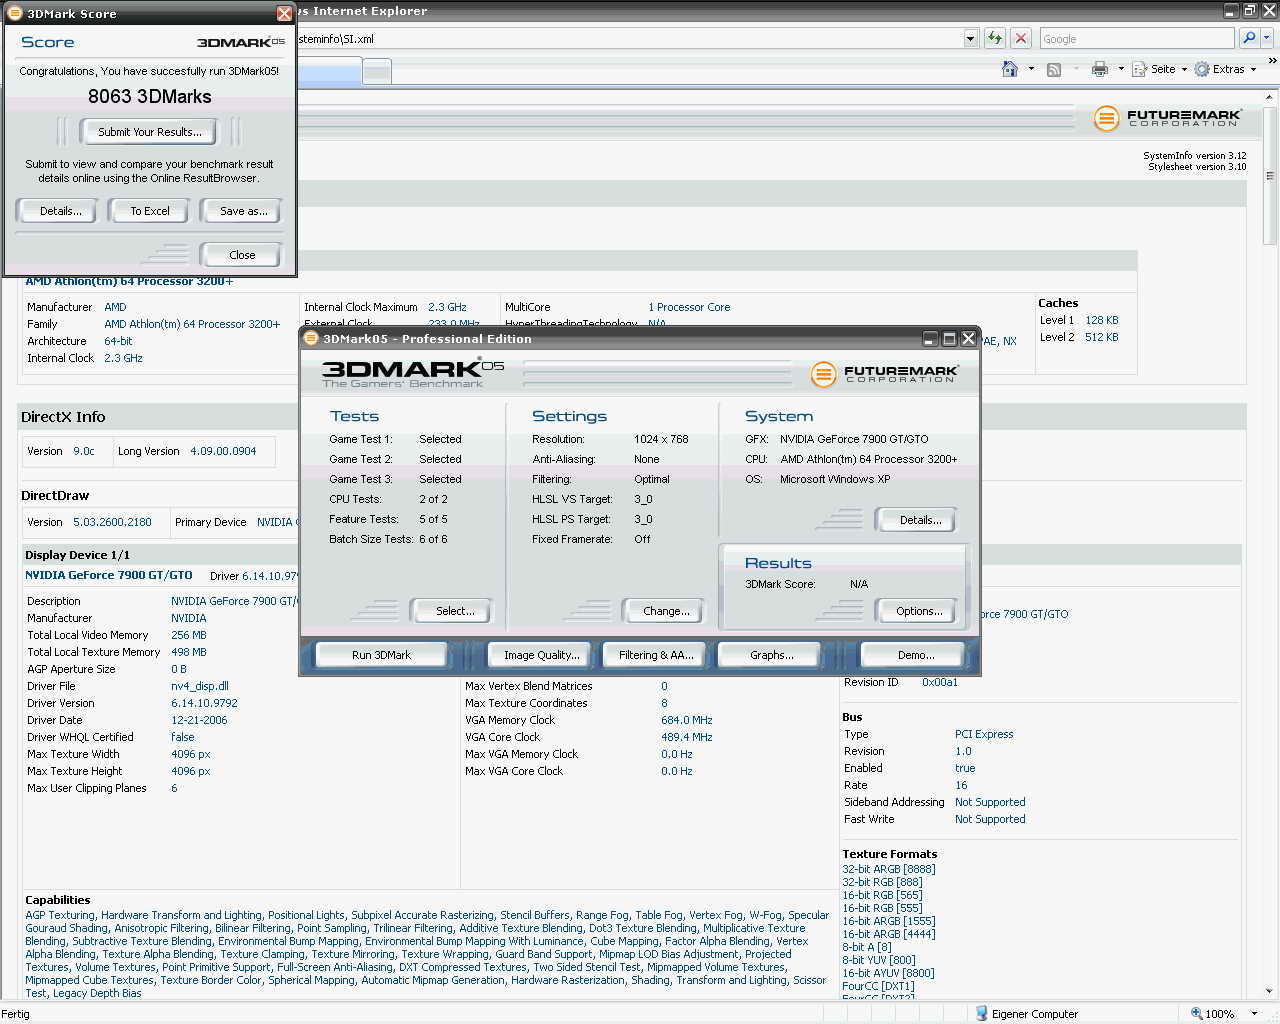Click the PCI Express bus type value
Screen dimensions: 1280x1024
[984, 734]
